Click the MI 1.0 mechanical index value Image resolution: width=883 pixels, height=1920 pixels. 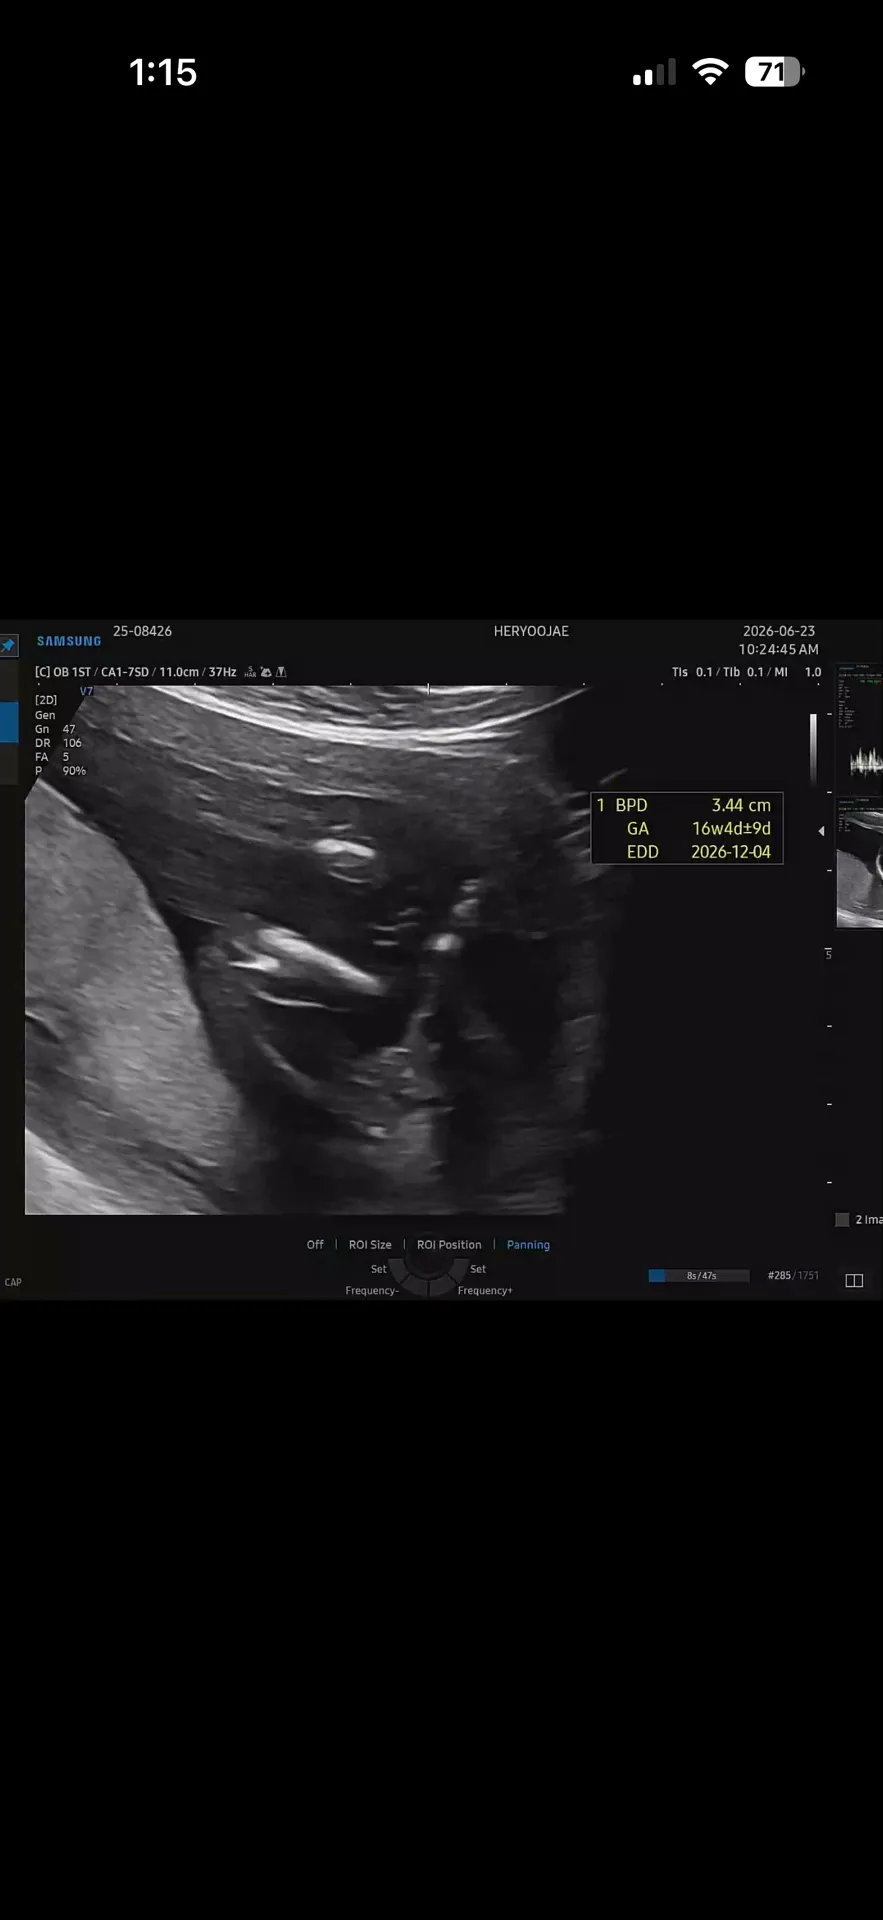coord(798,672)
